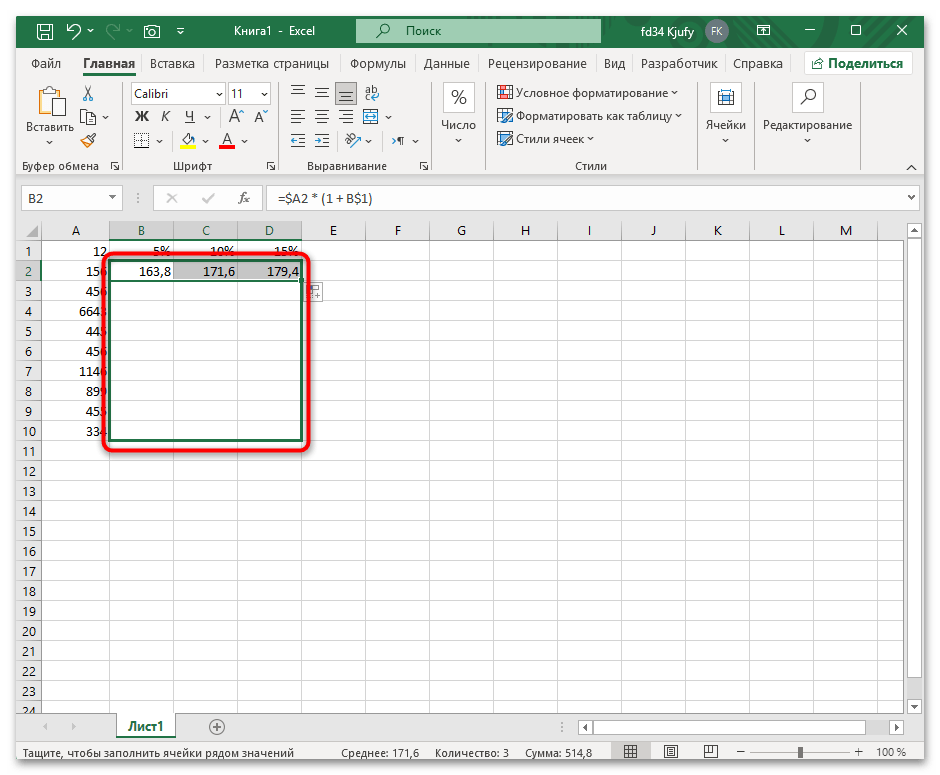
Task: Increase indent
Action: (322, 141)
